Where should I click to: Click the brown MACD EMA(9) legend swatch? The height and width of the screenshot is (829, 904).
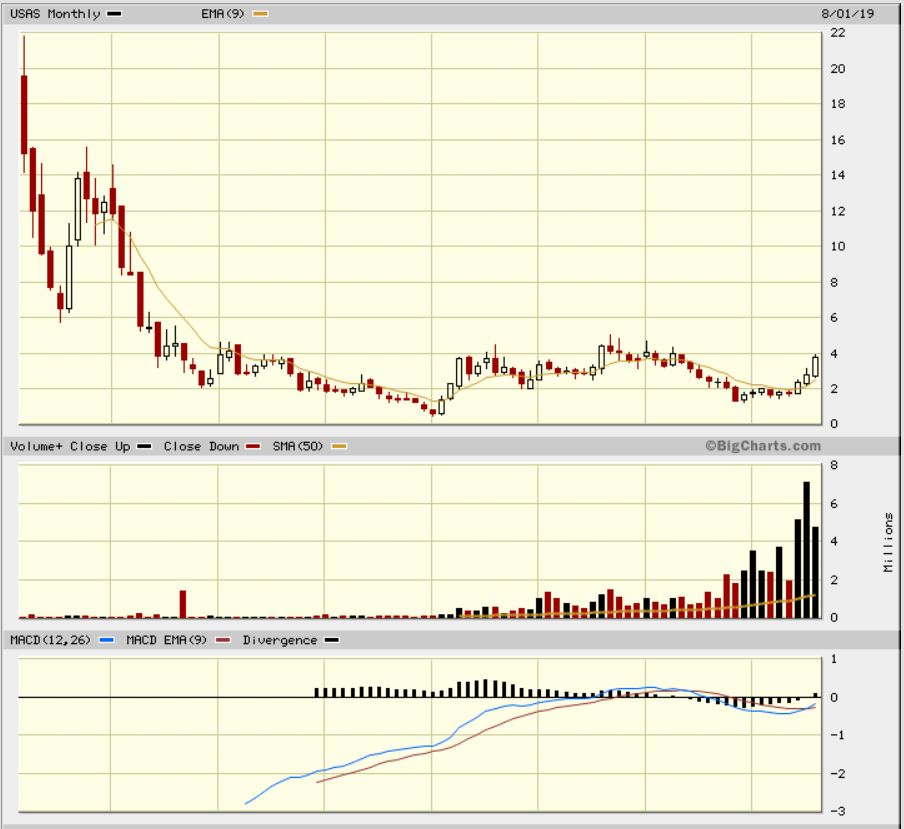223,641
